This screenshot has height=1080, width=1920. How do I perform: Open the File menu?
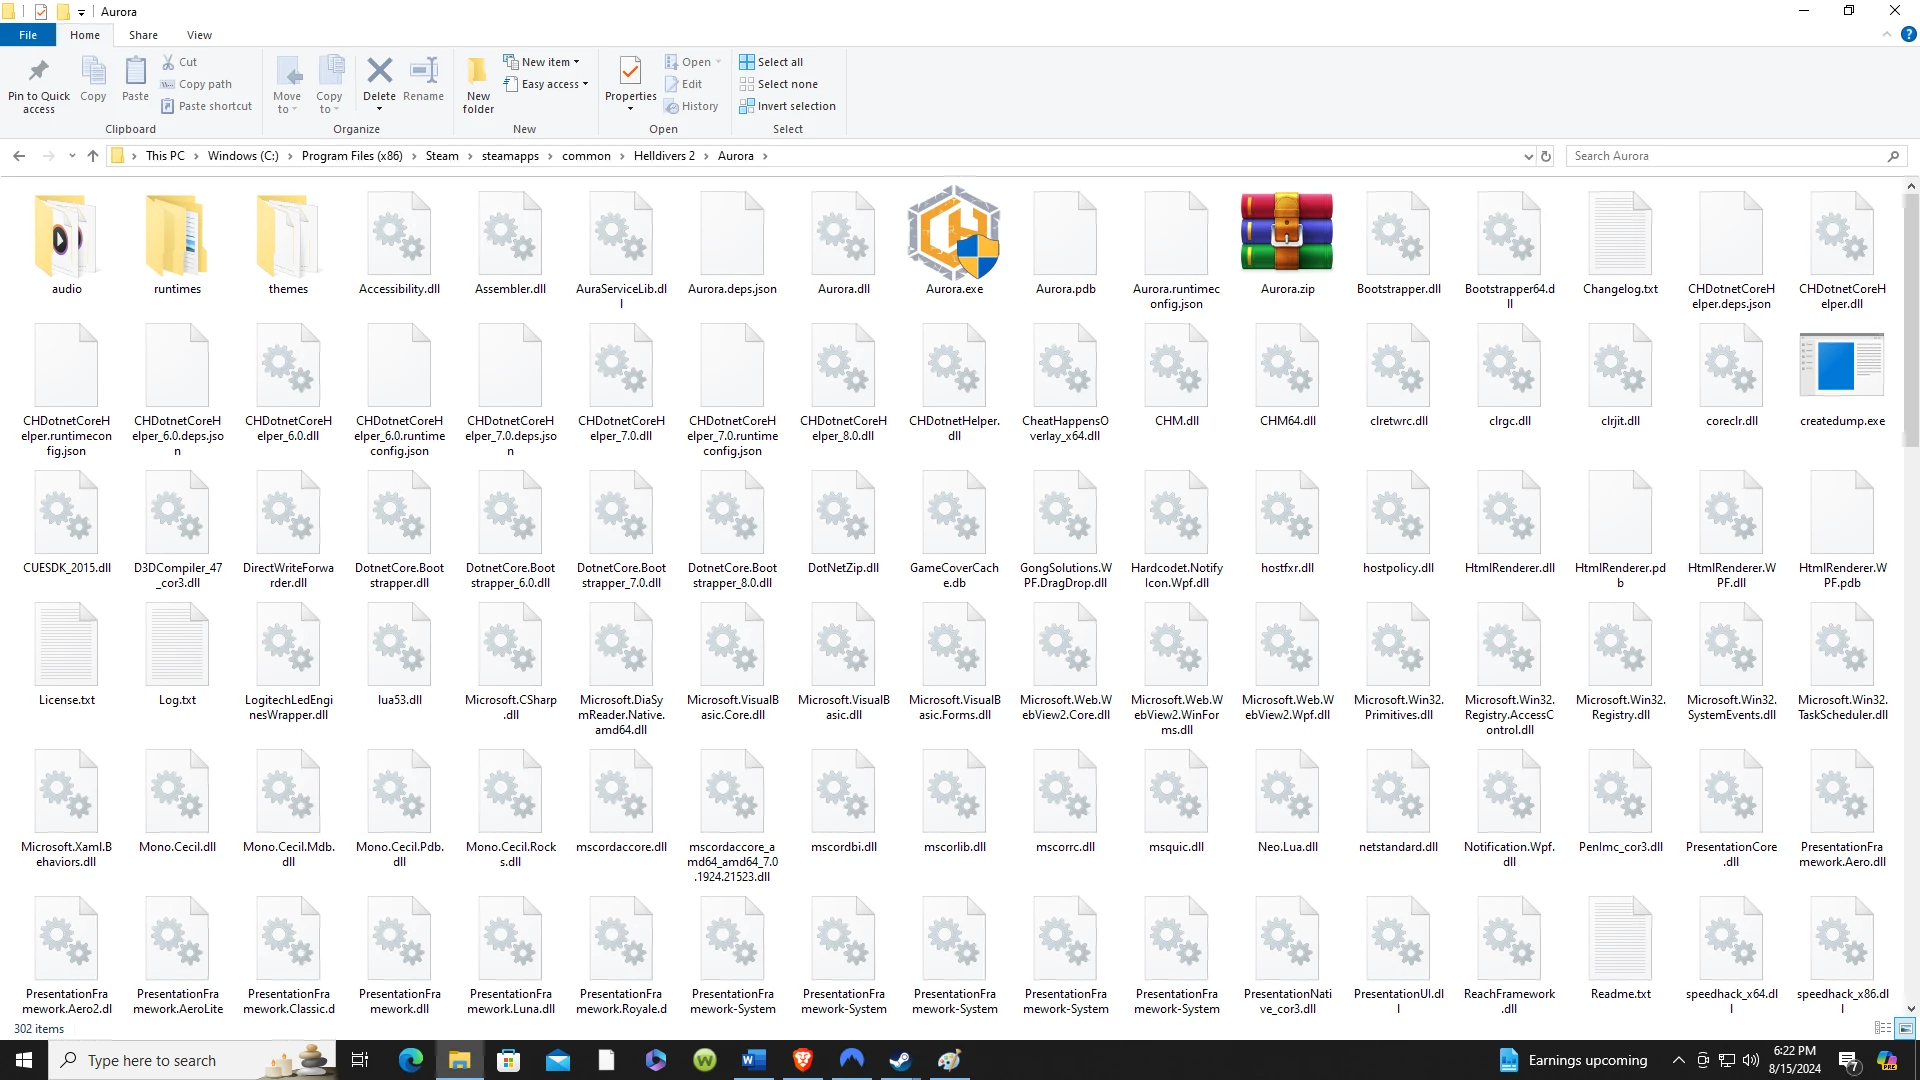(28, 34)
